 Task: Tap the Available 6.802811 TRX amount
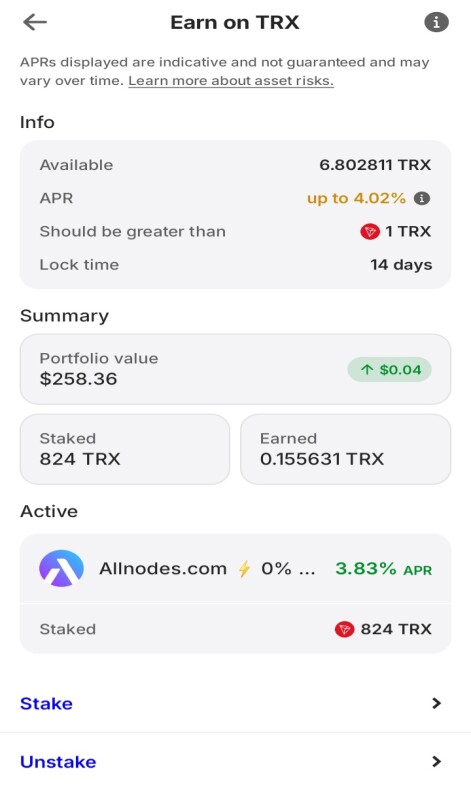click(375, 165)
